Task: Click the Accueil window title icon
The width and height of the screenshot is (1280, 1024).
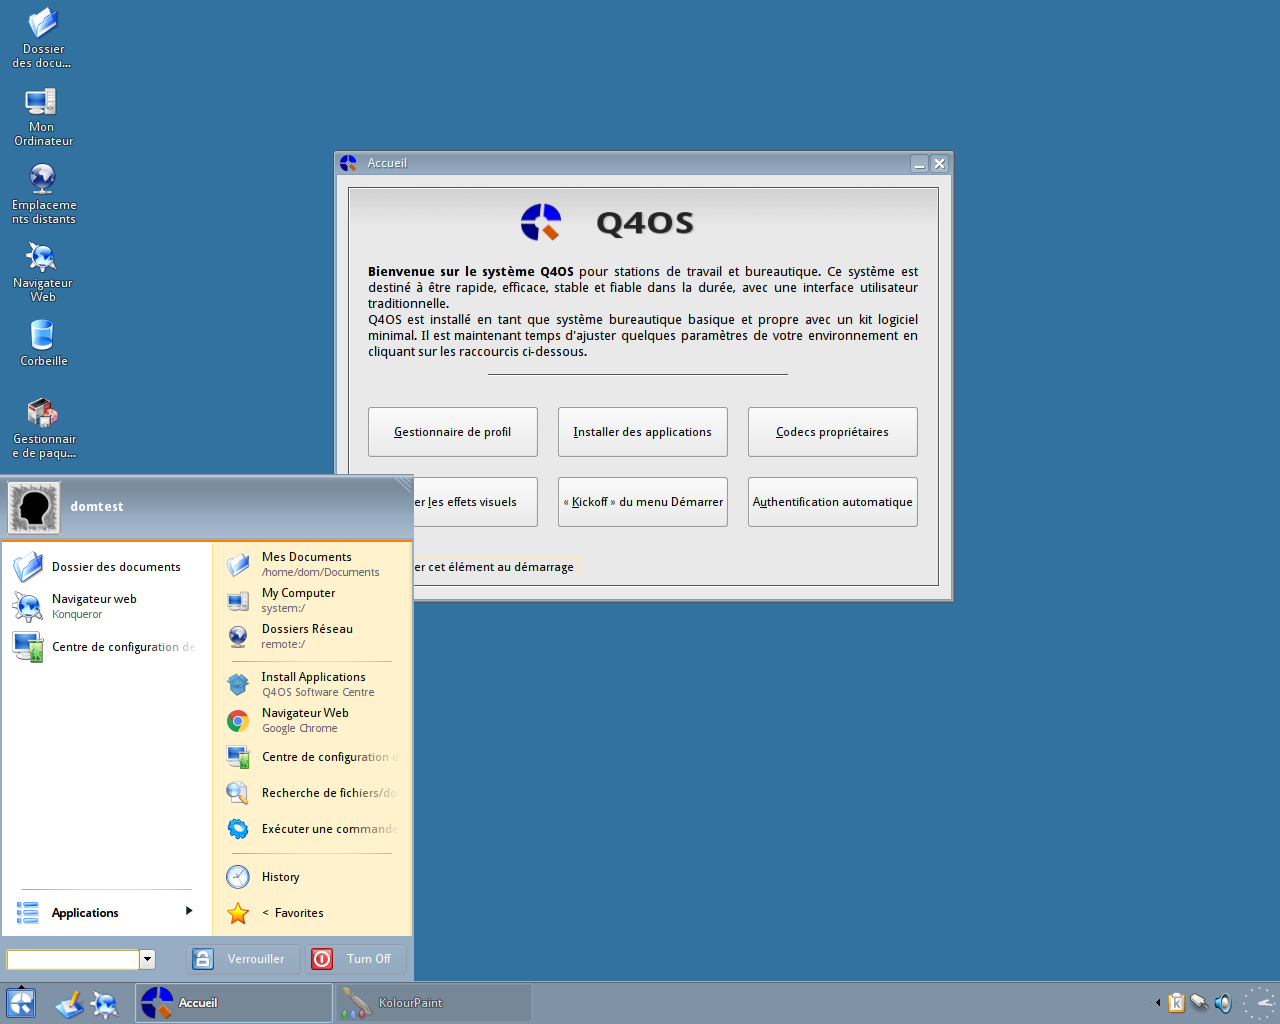Action: click(x=349, y=163)
